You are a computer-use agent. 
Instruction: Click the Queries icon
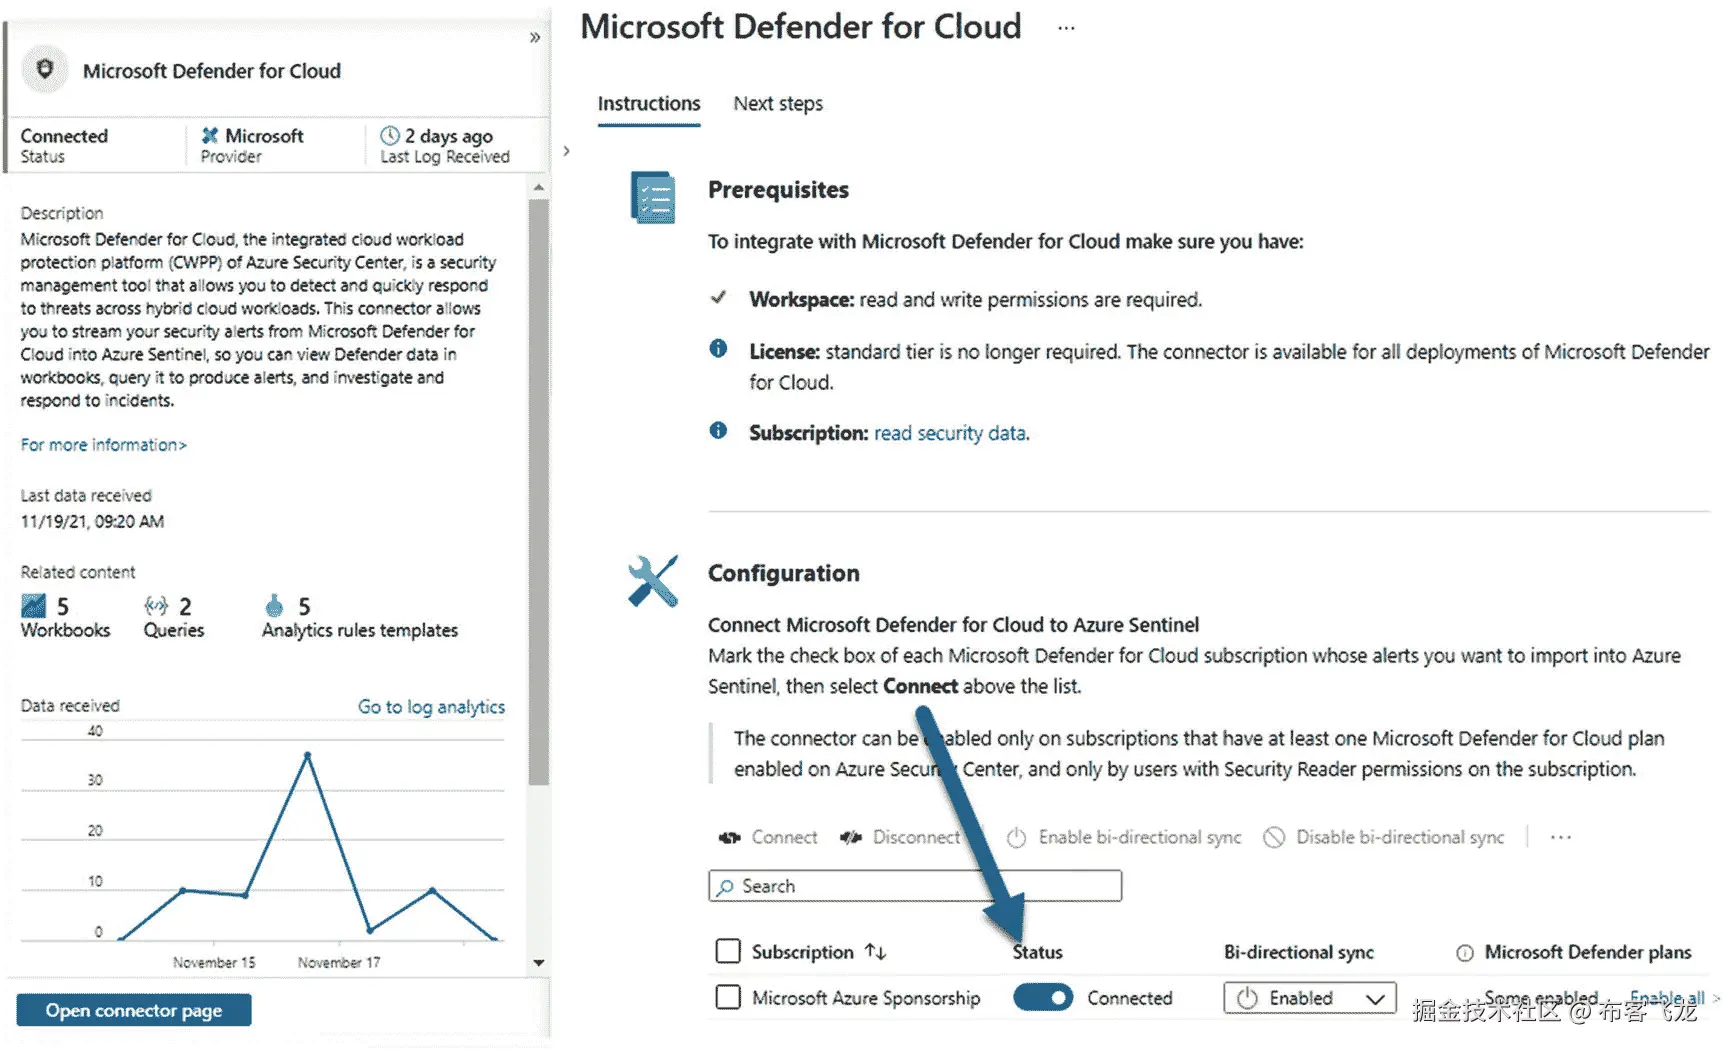[x=156, y=606]
